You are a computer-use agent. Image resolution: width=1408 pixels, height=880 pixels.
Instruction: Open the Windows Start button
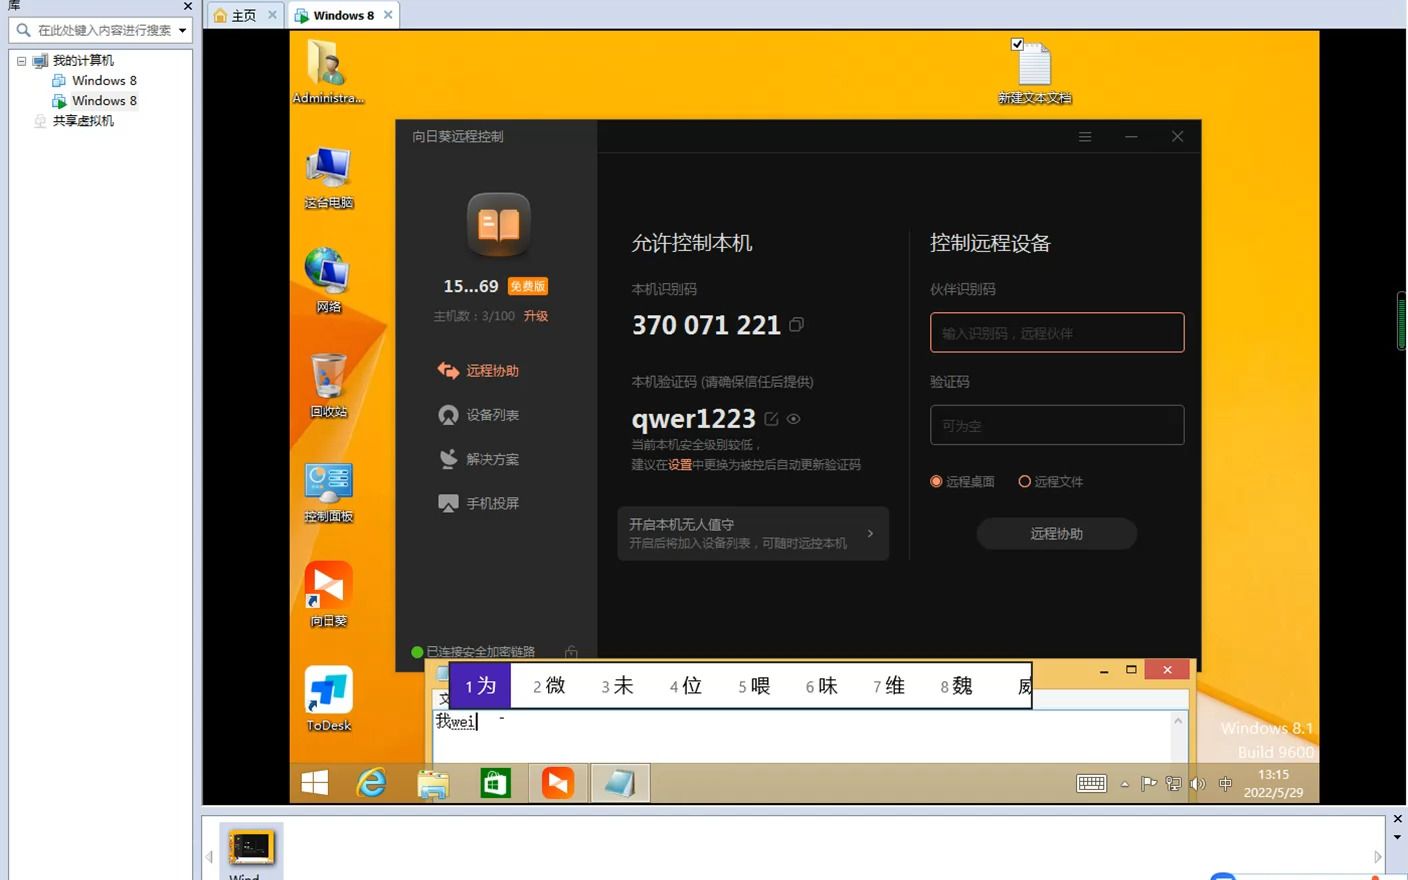click(x=315, y=783)
